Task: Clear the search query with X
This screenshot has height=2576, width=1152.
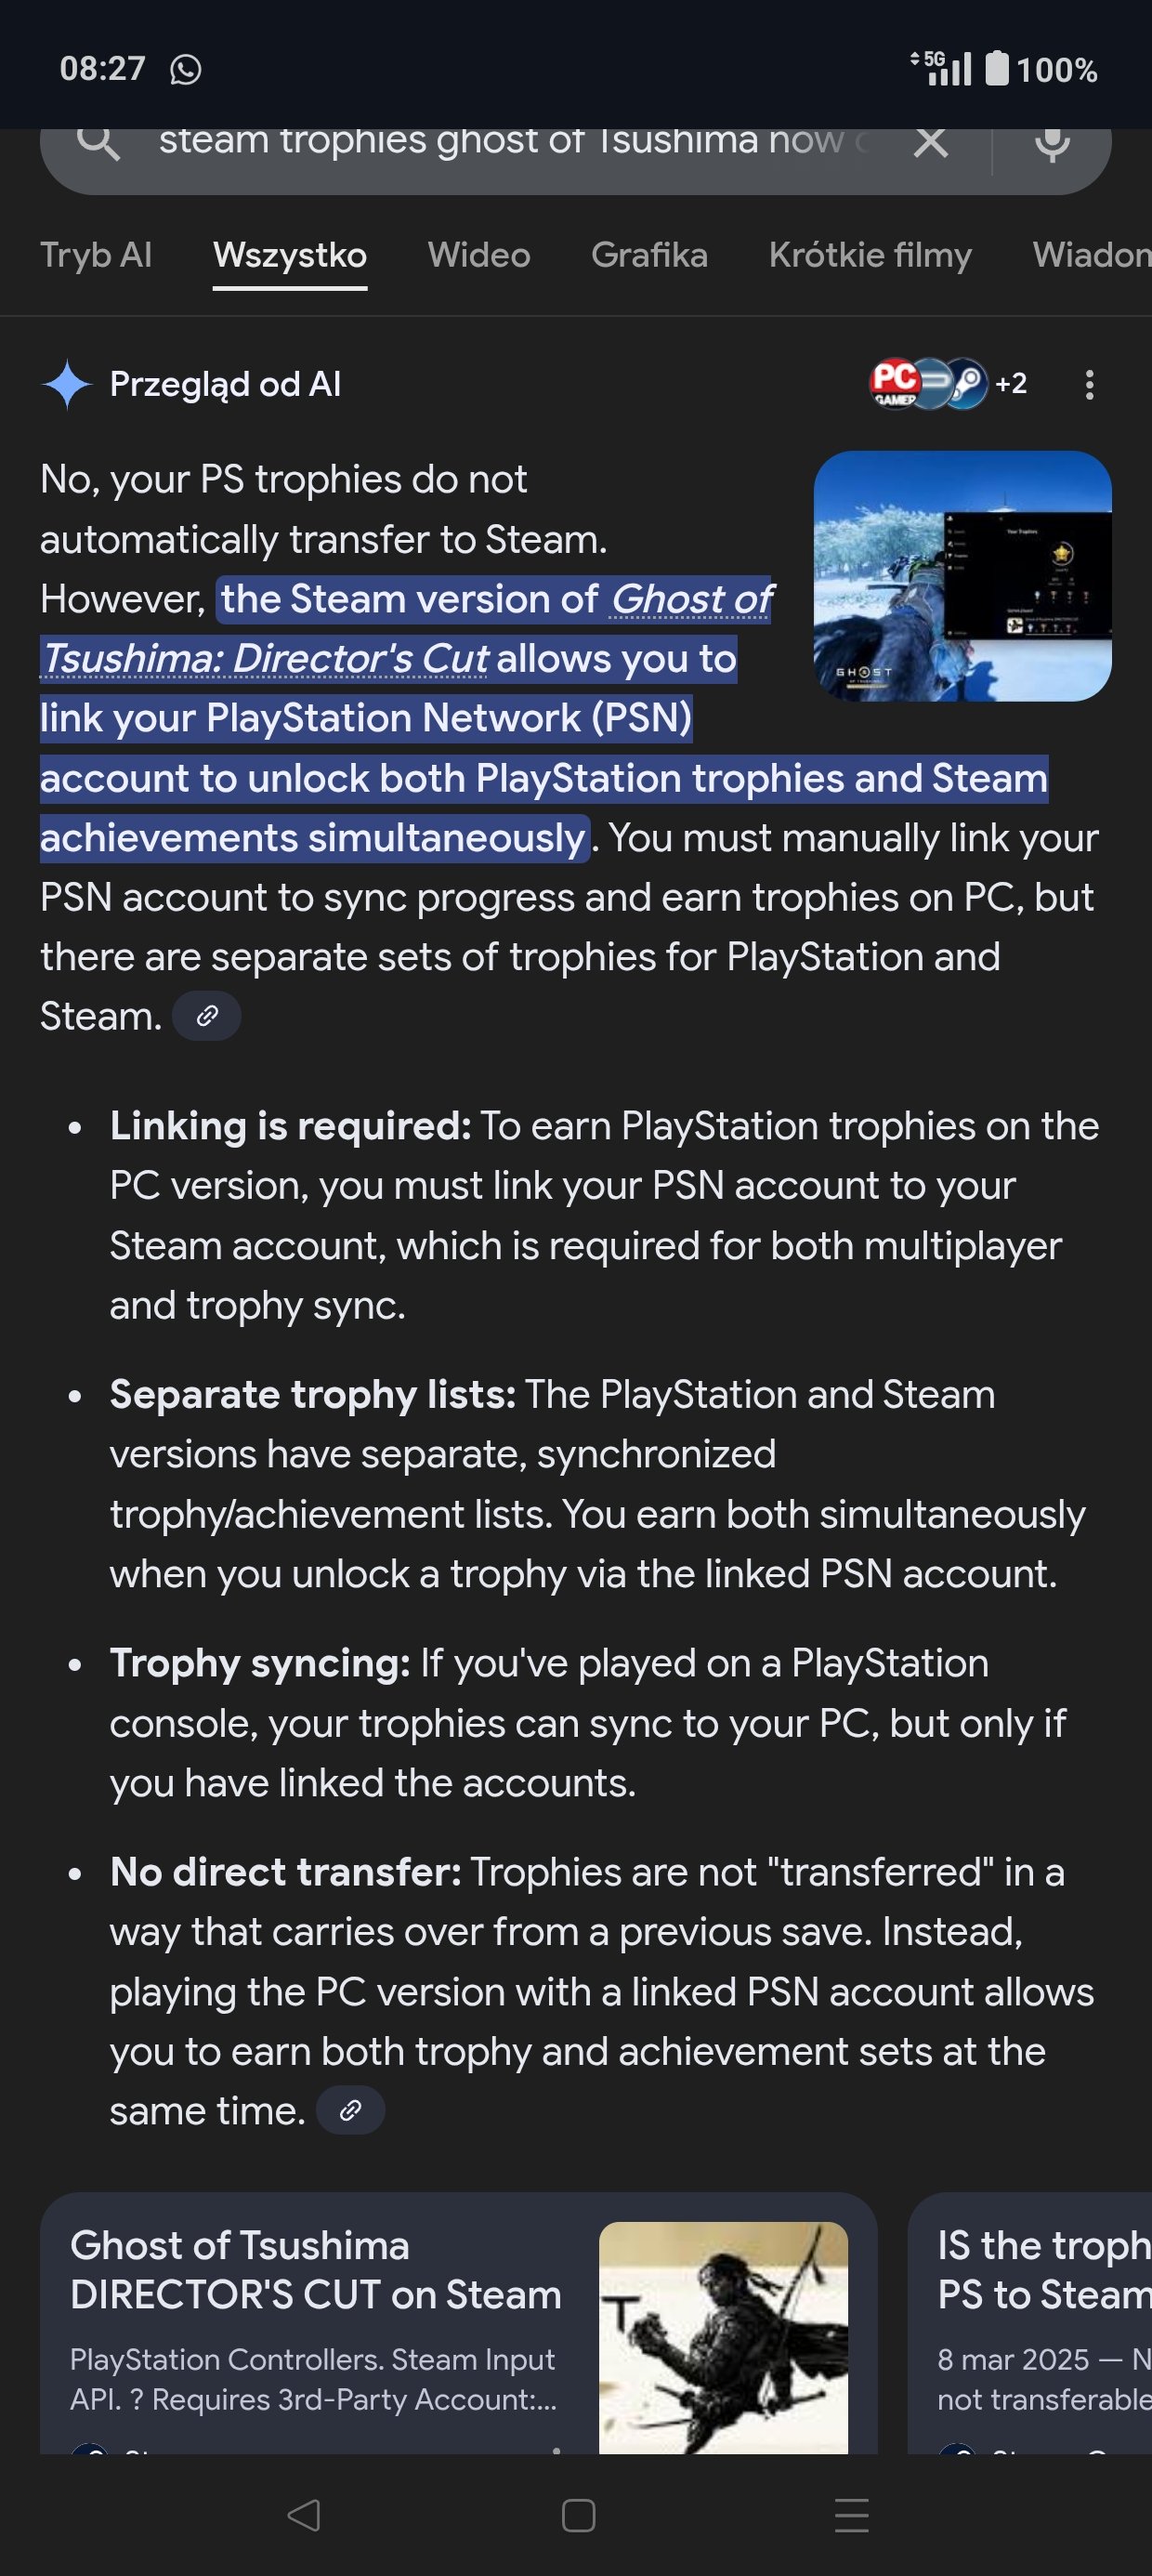Action: (x=931, y=143)
